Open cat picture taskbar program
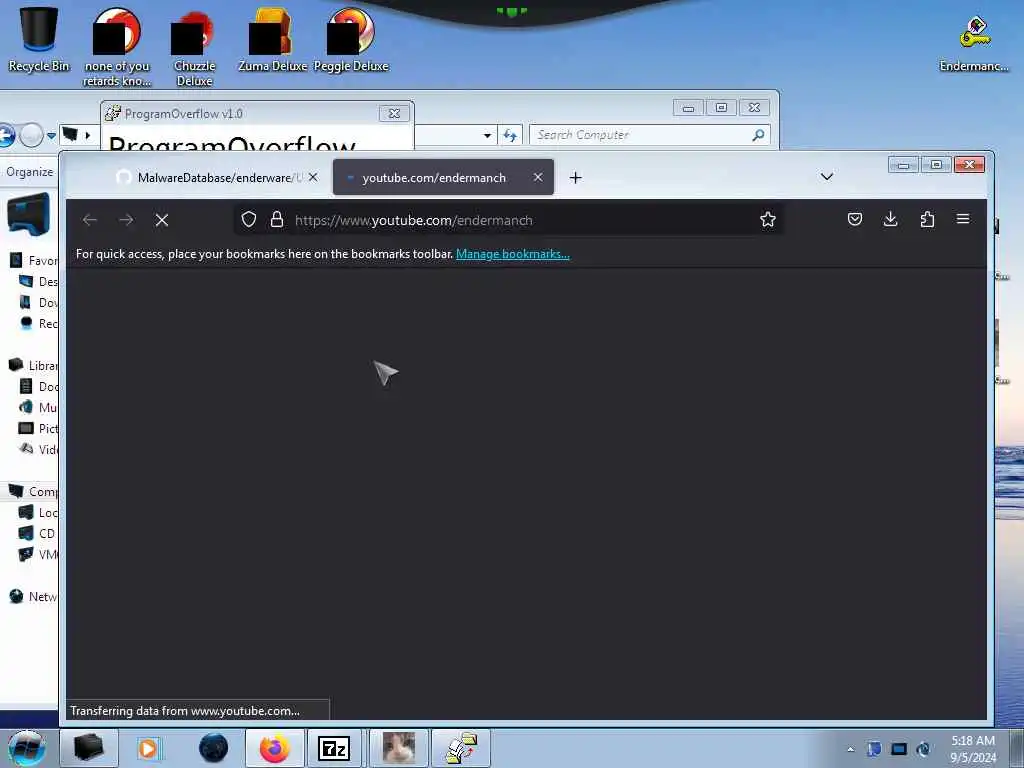Viewport: 1024px width, 768px height. (398, 748)
